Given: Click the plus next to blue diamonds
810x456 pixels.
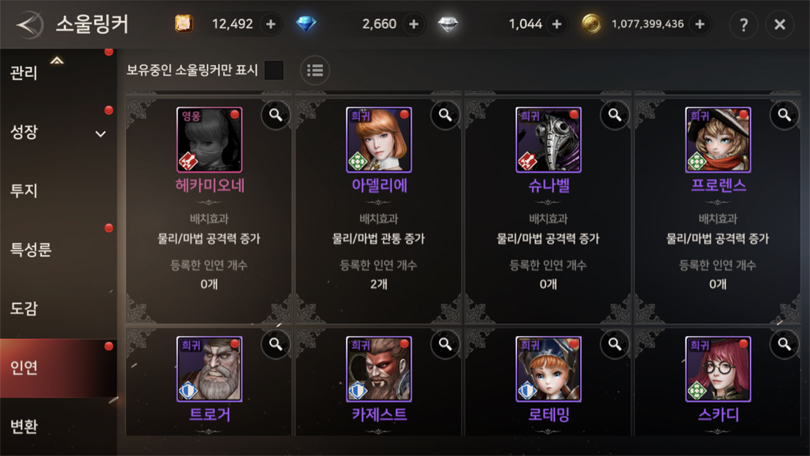Looking at the screenshot, I should 414,24.
